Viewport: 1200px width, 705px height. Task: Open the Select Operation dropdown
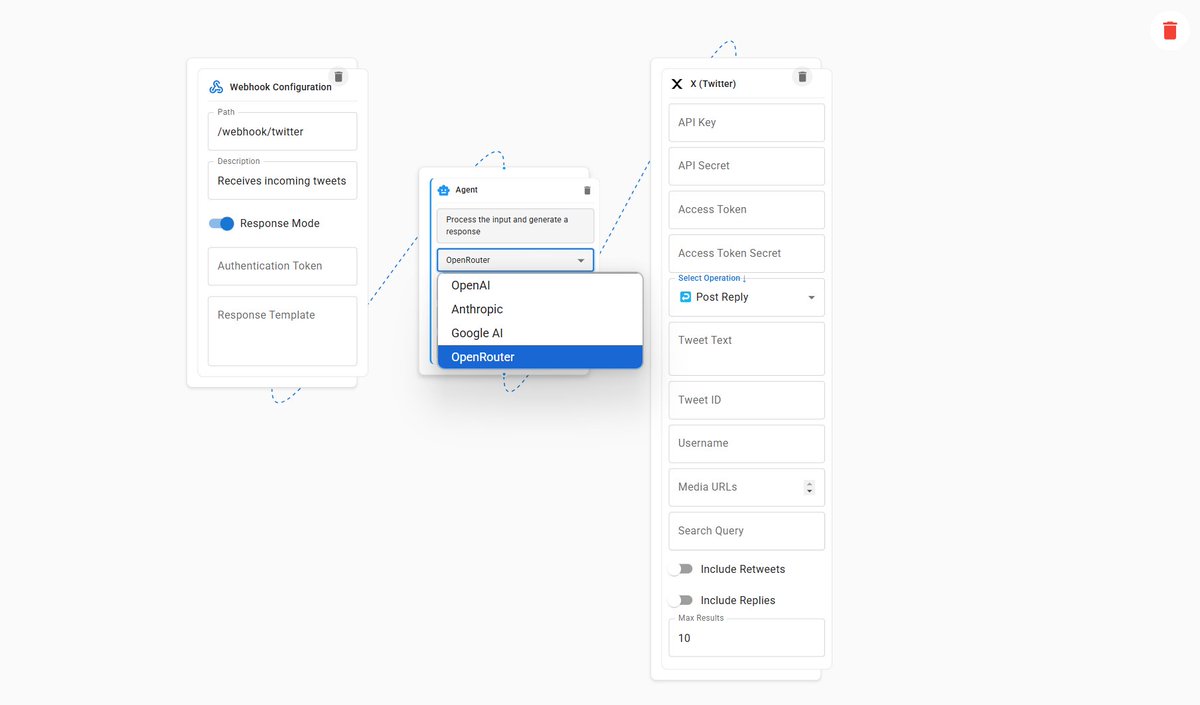(x=746, y=297)
